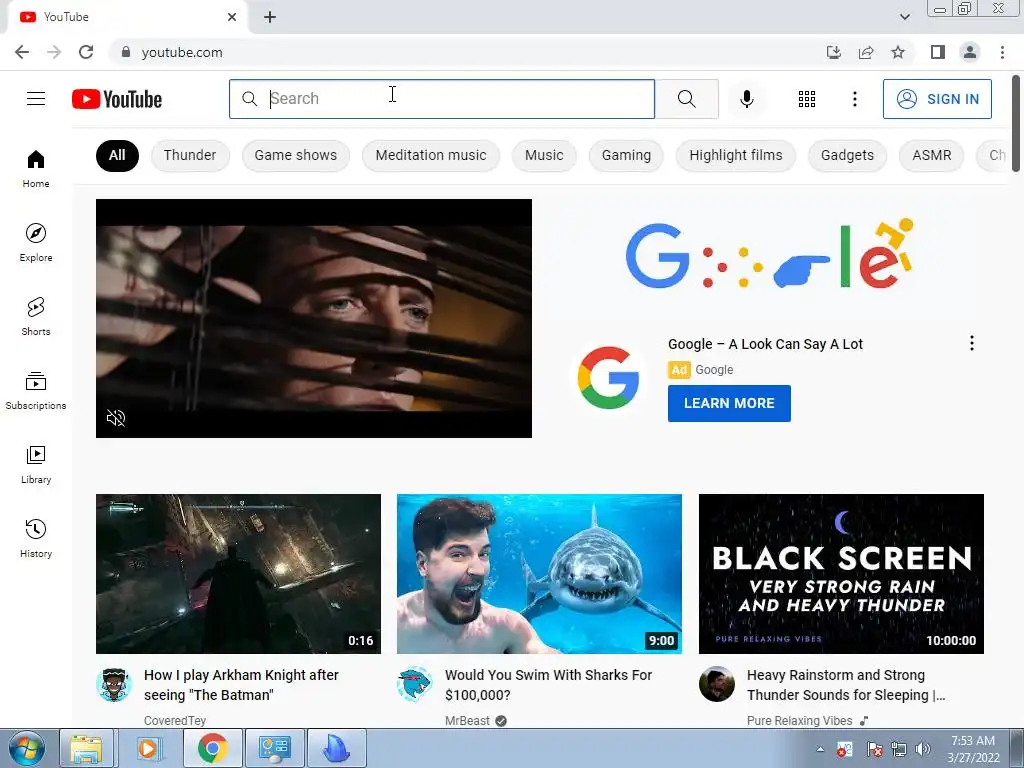This screenshot has width=1024, height=768.
Task: Open volume control in system tray
Action: point(923,749)
